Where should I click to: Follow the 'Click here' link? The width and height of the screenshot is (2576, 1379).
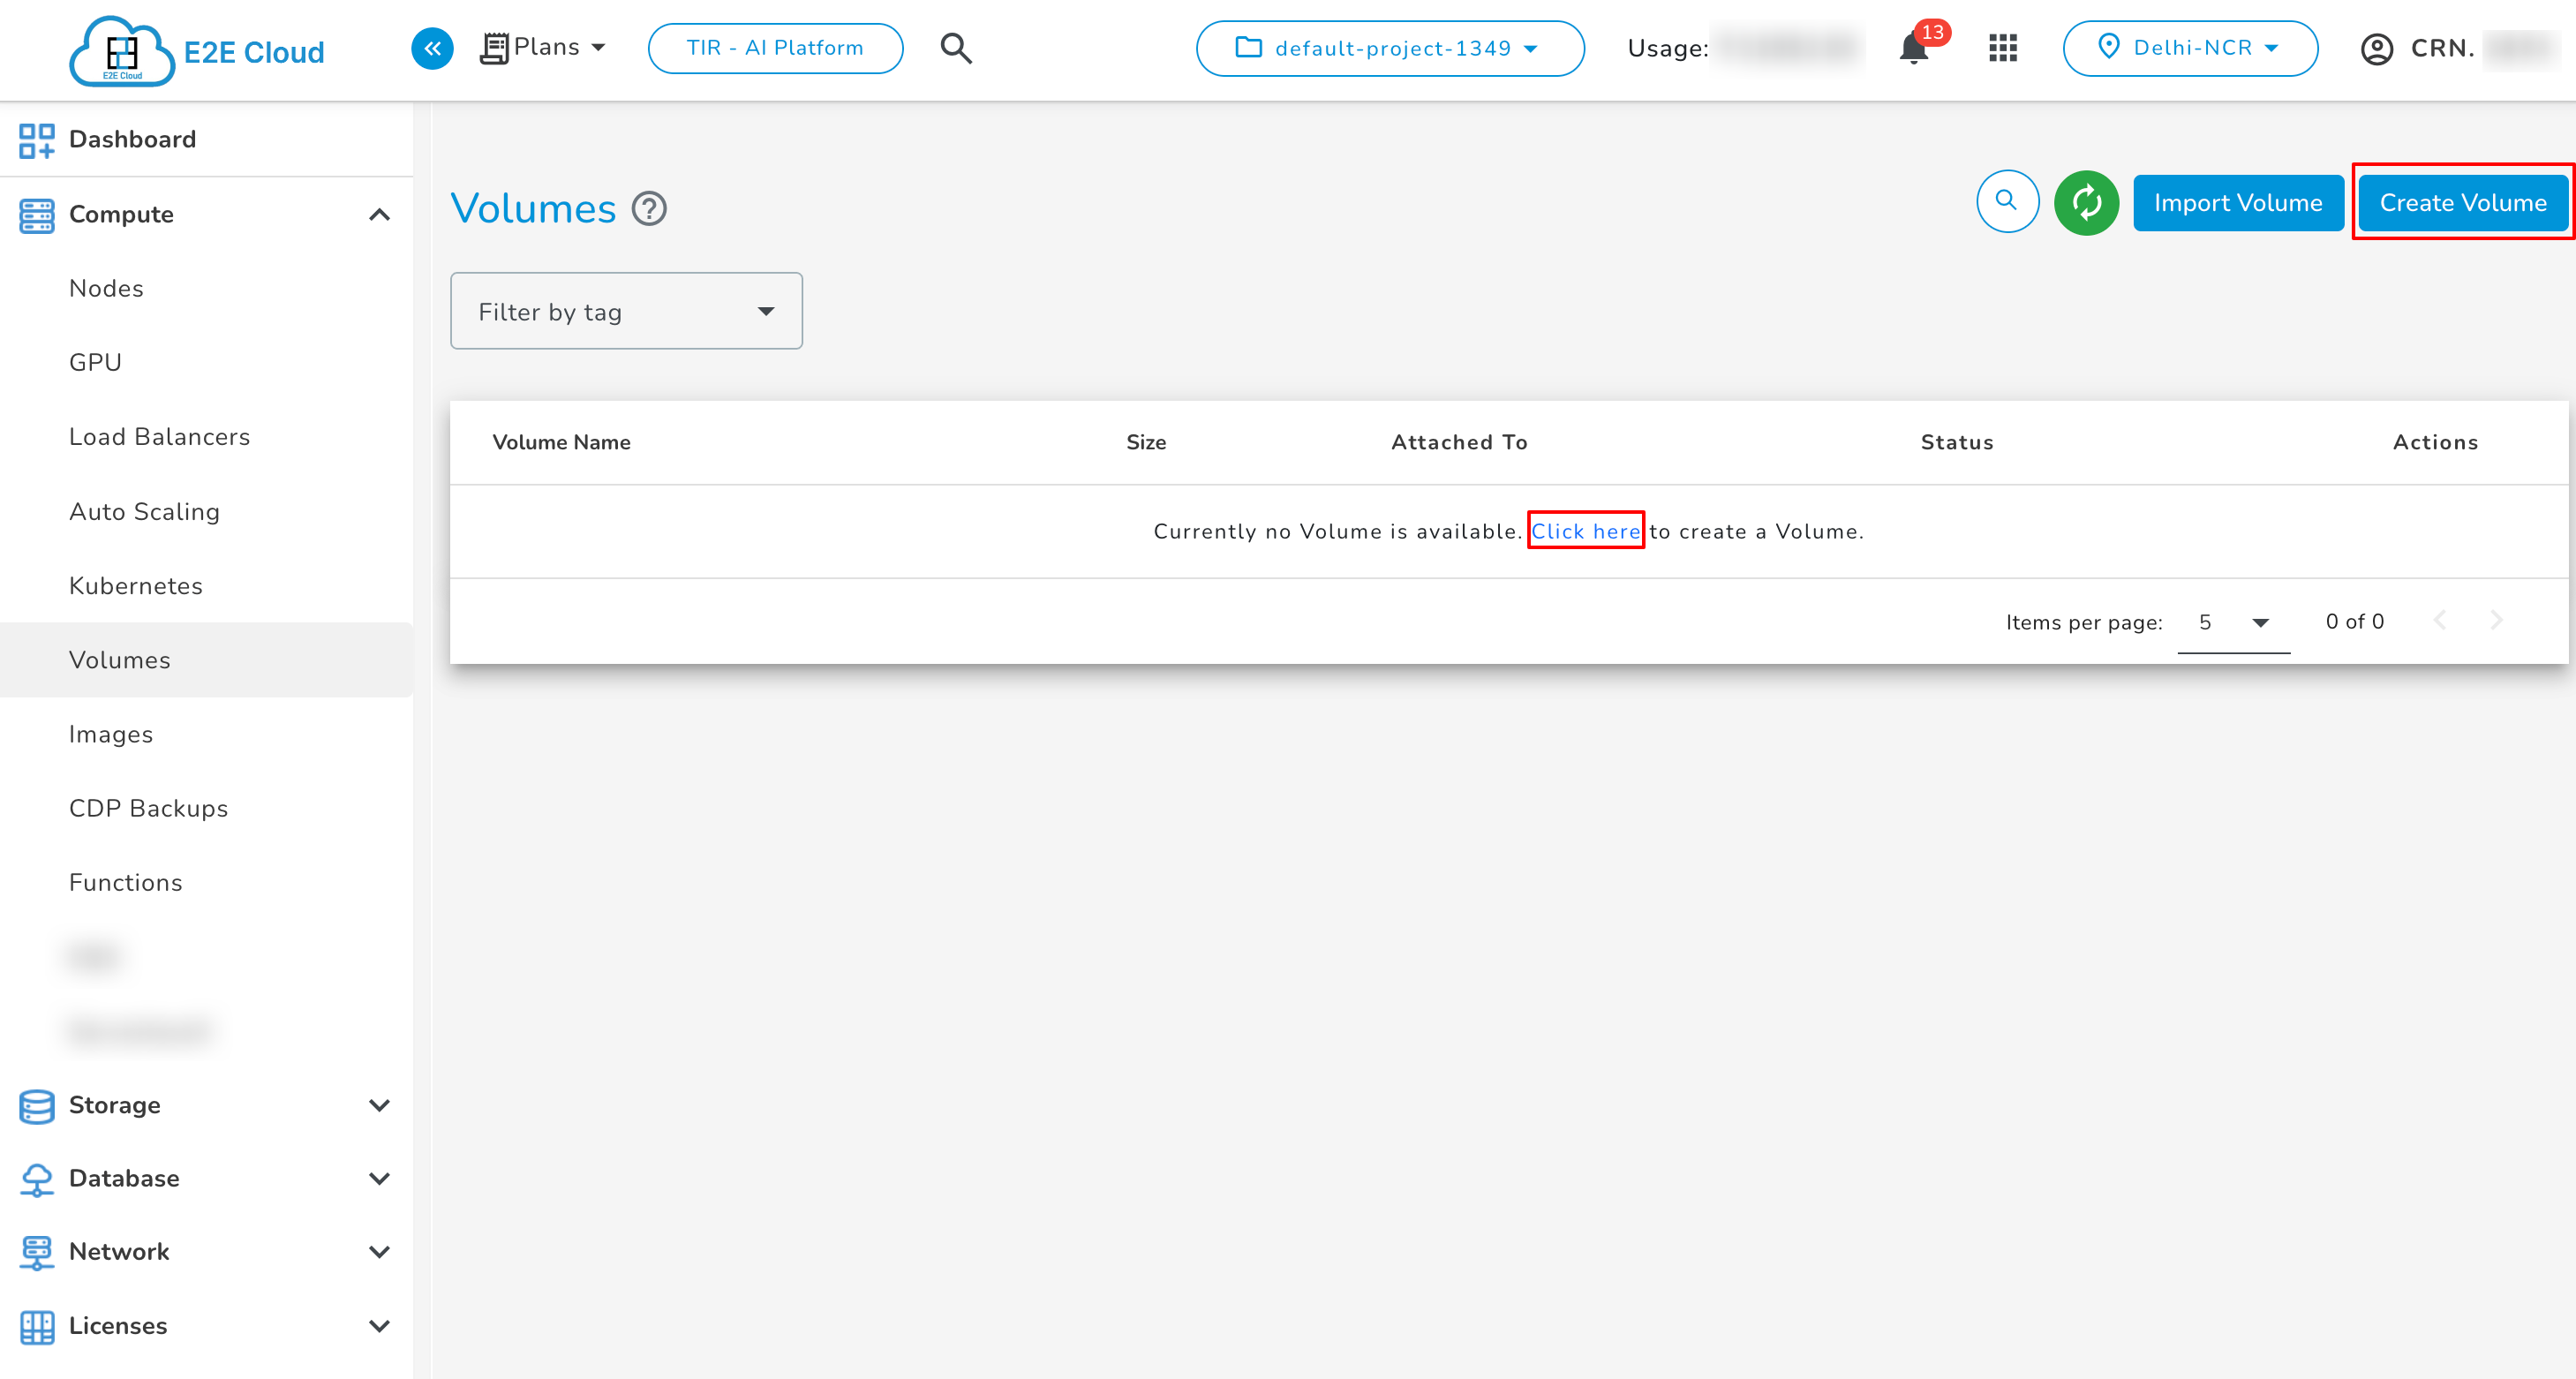pyautogui.click(x=1585, y=532)
